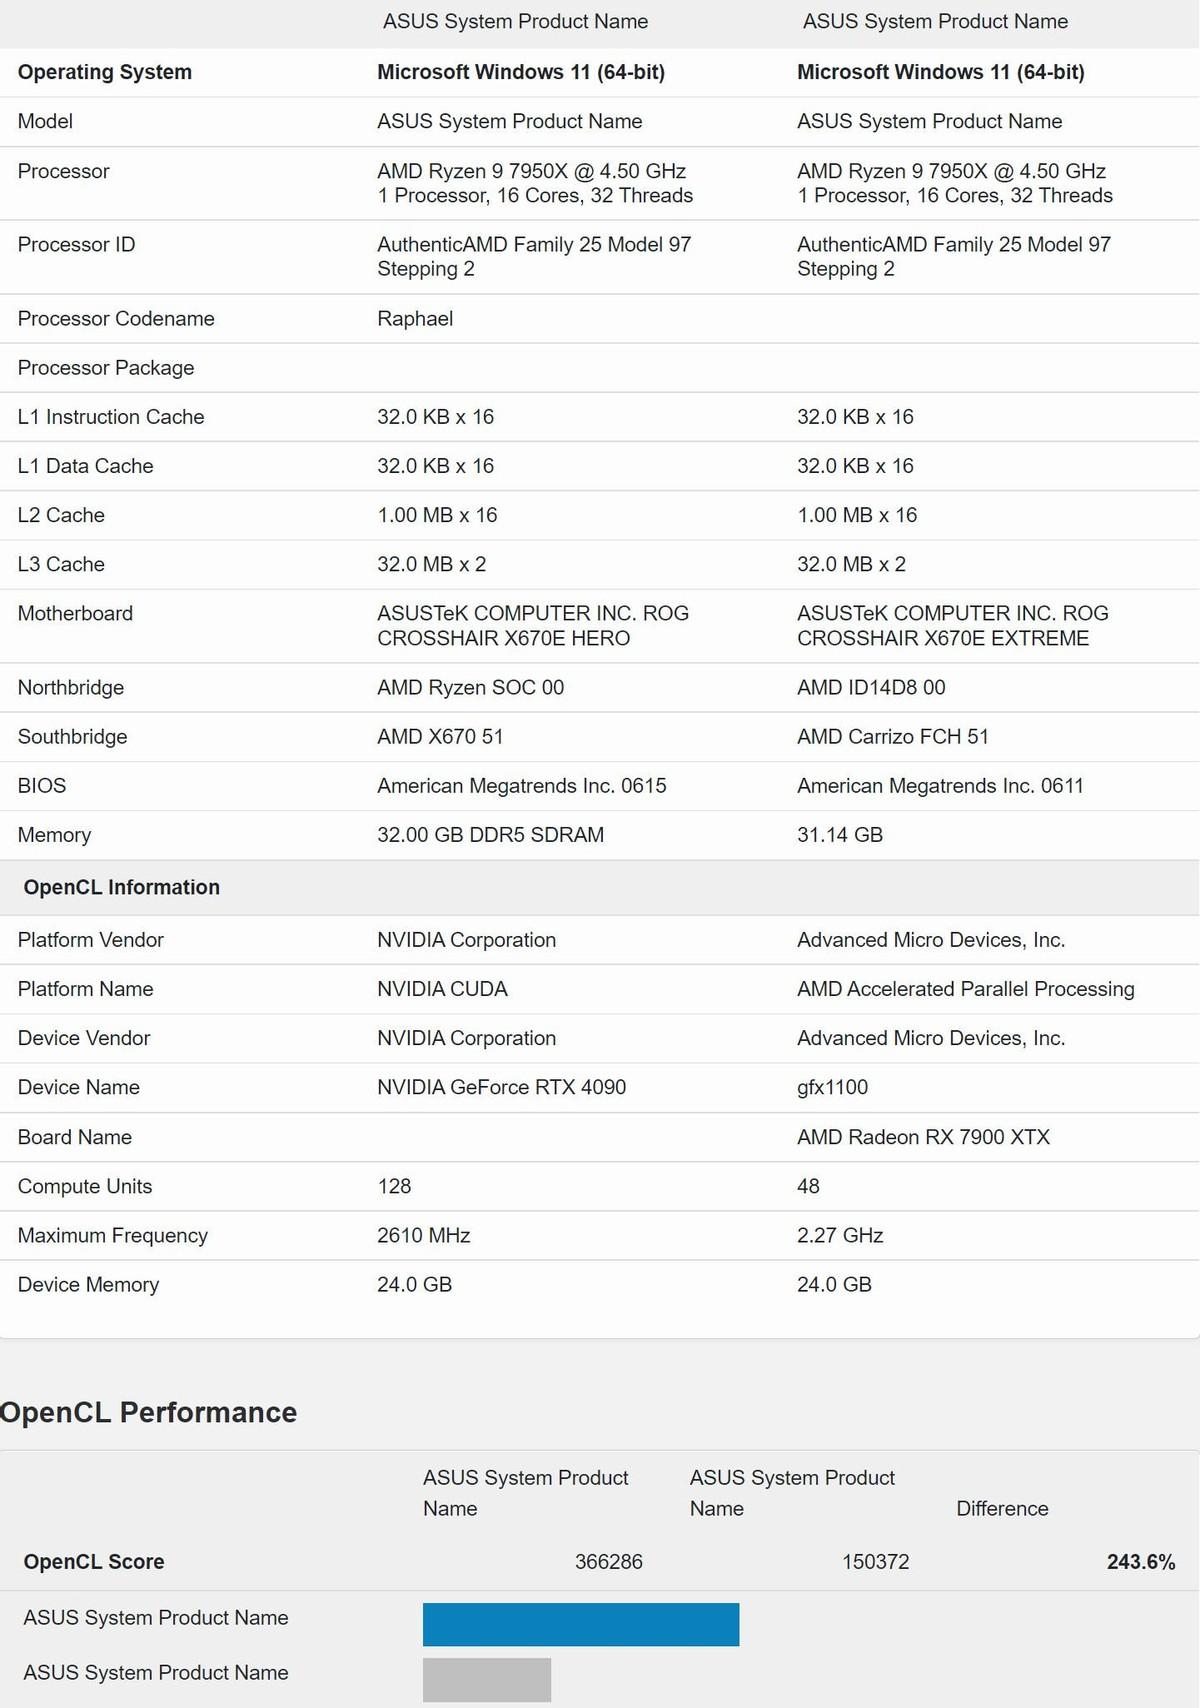This screenshot has height=1708, width=1200.
Task: Click the Operating System row label
Action: tap(105, 72)
